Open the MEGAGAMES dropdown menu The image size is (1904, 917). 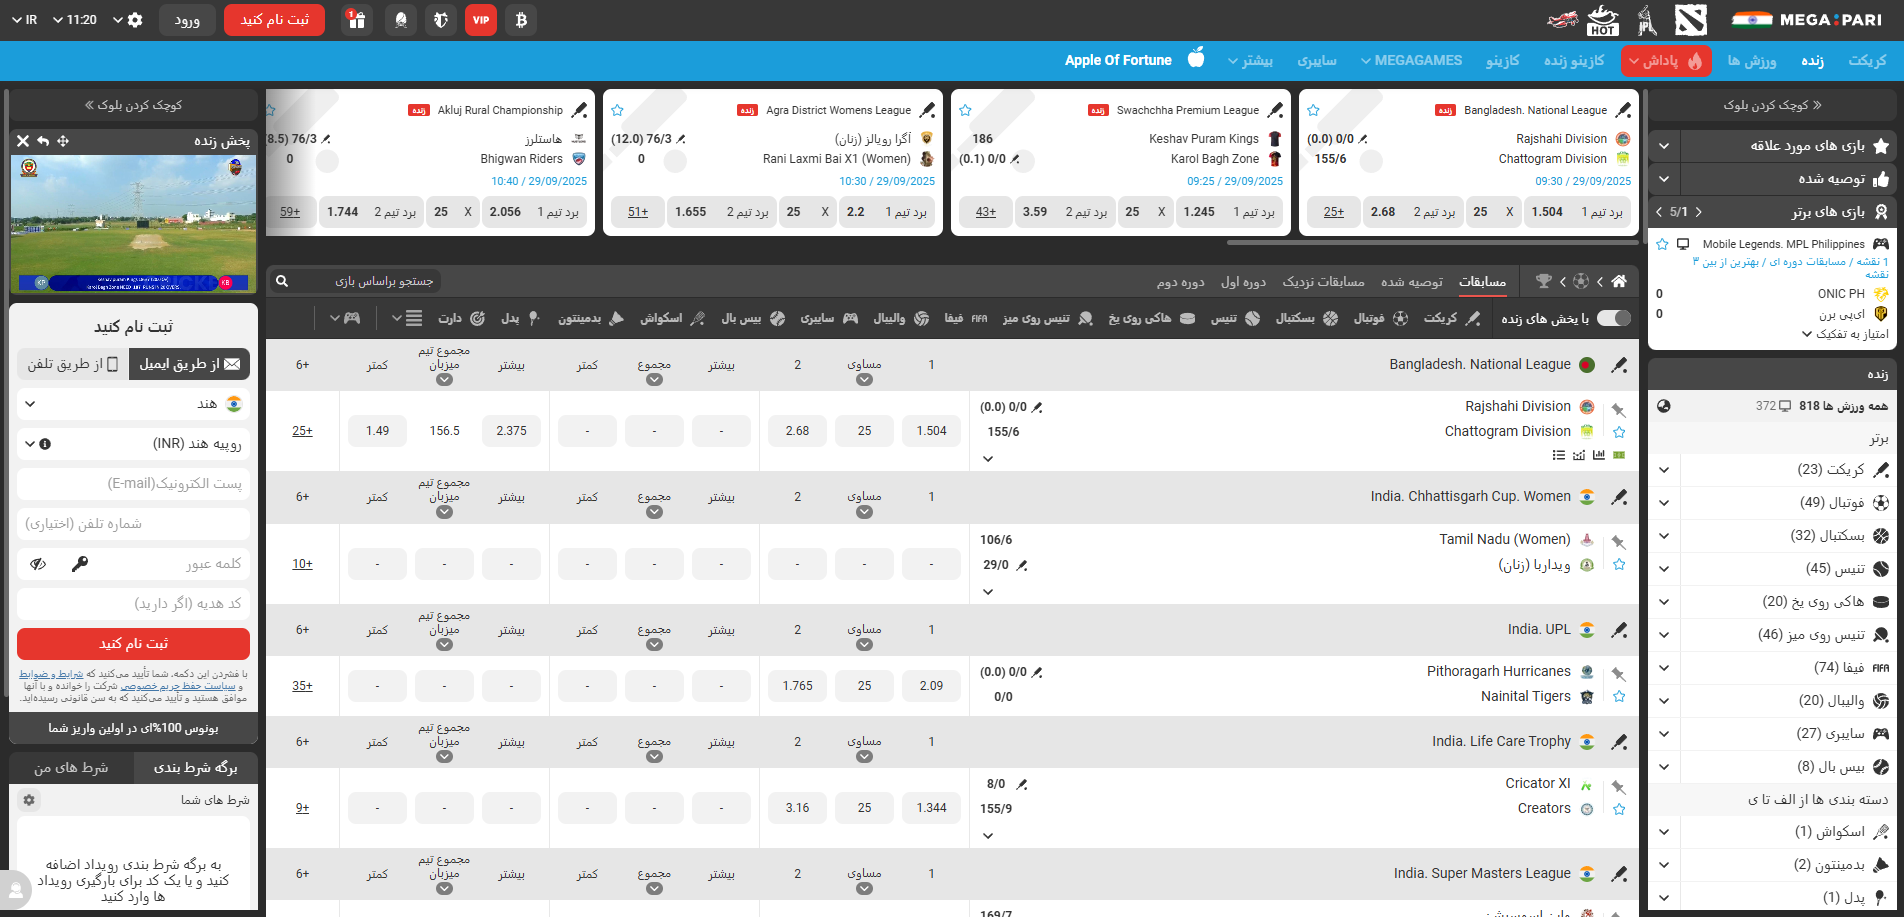[1411, 61]
